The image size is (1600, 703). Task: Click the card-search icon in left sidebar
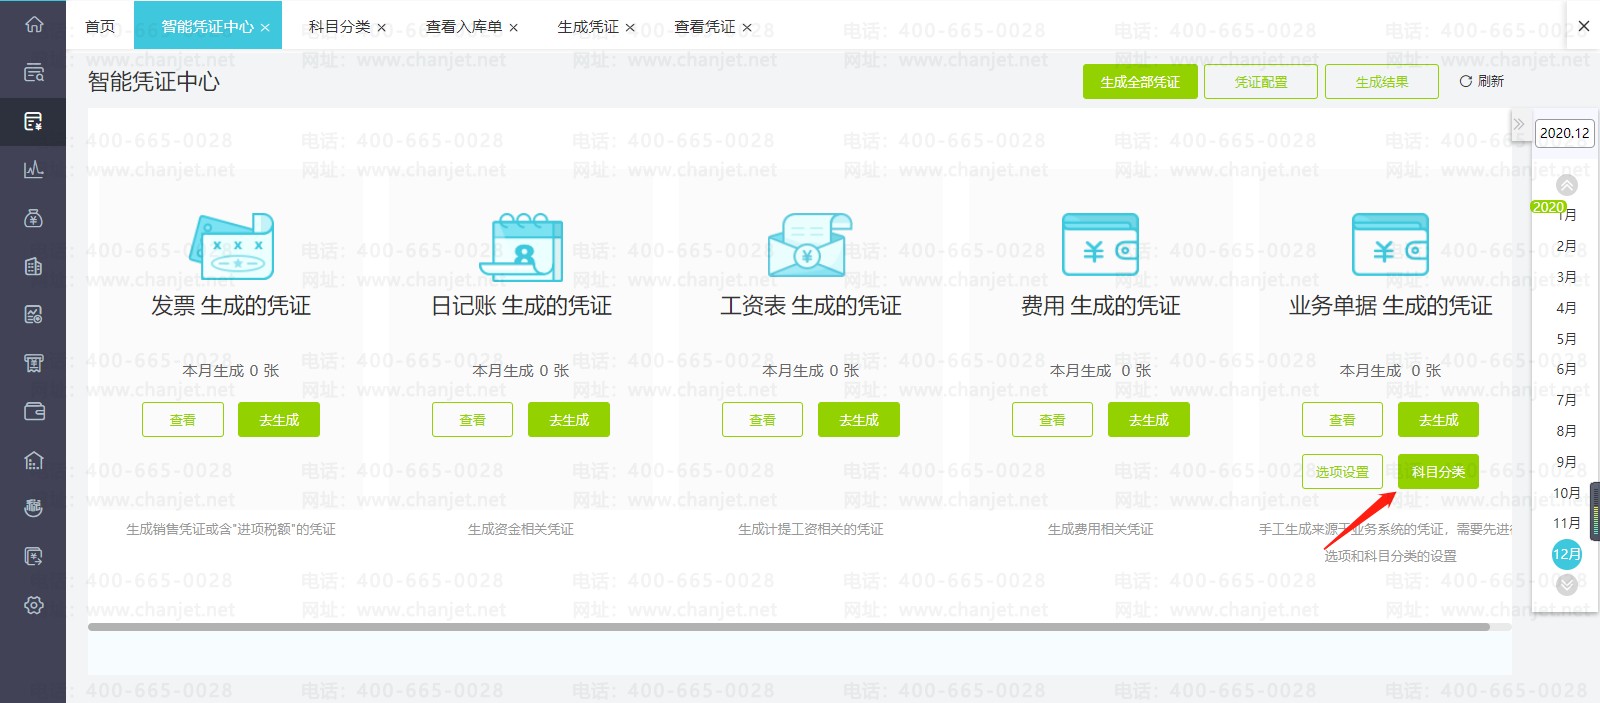tap(33, 73)
